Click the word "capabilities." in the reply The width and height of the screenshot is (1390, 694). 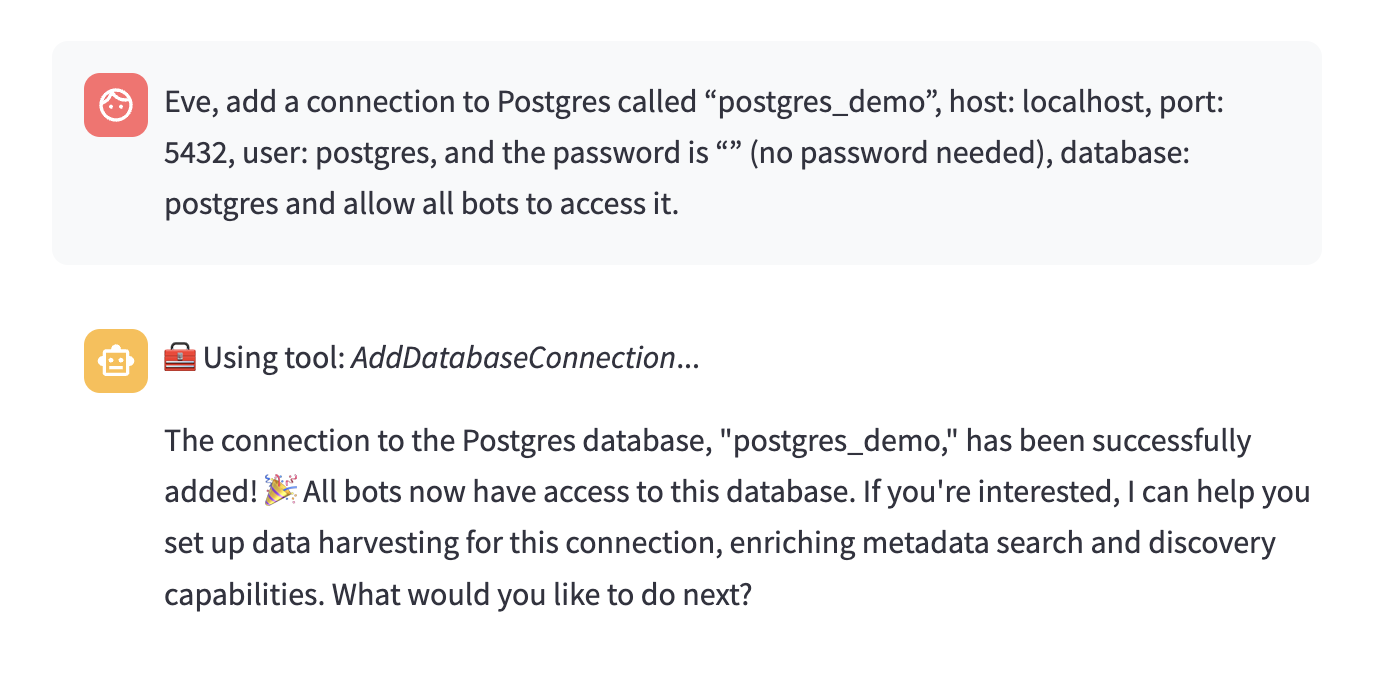pyautogui.click(x=244, y=596)
